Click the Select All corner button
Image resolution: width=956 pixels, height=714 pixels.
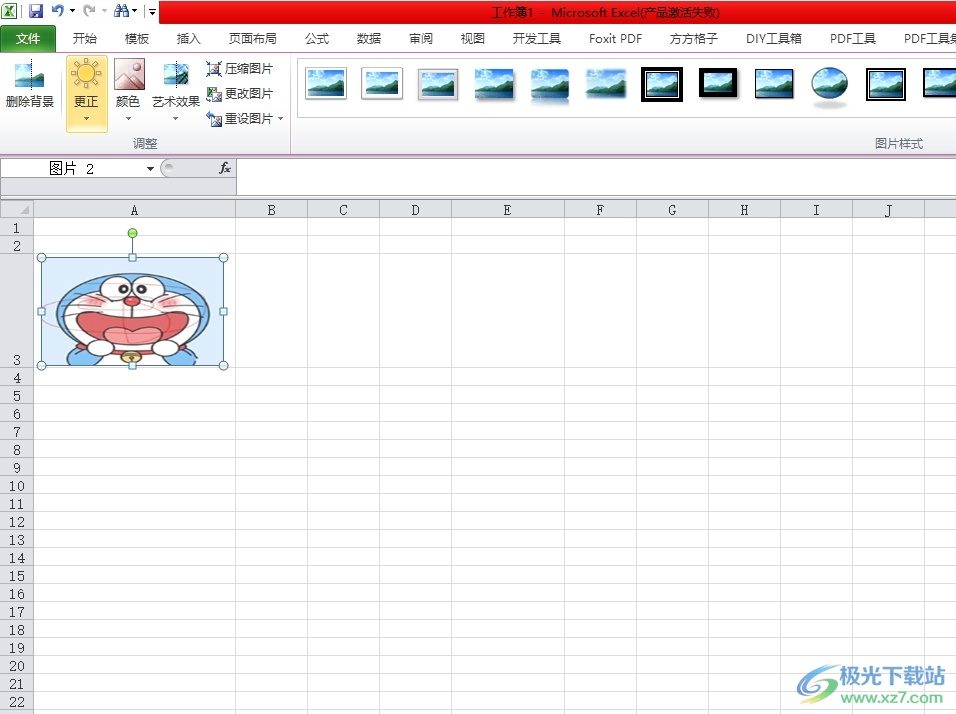click(17, 210)
